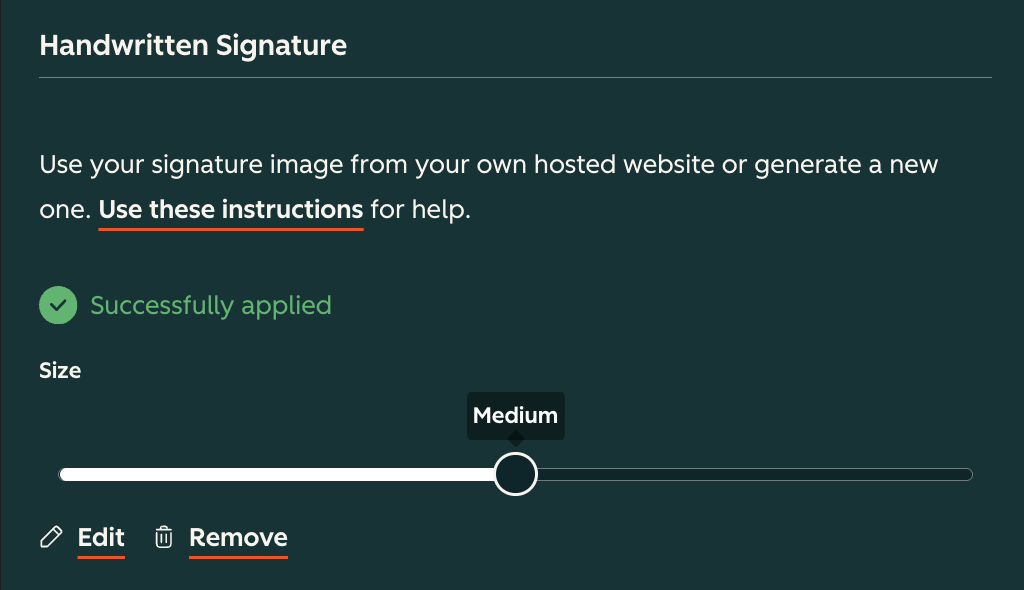
Task: Click the word "one." before the instructions link
Action: click(65, 211)
